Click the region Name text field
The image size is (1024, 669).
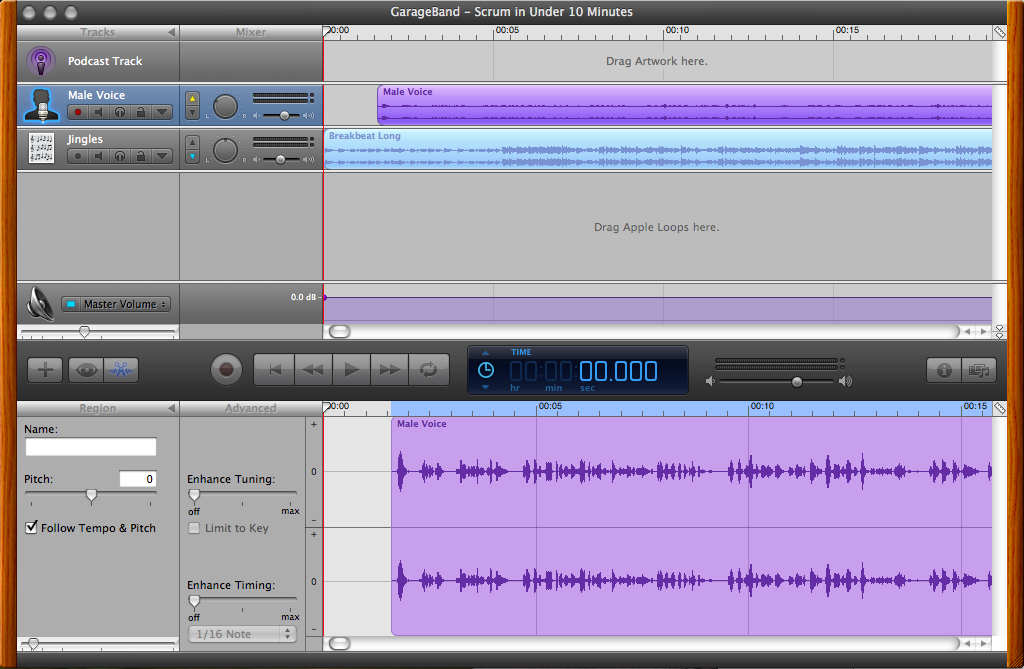91,447
